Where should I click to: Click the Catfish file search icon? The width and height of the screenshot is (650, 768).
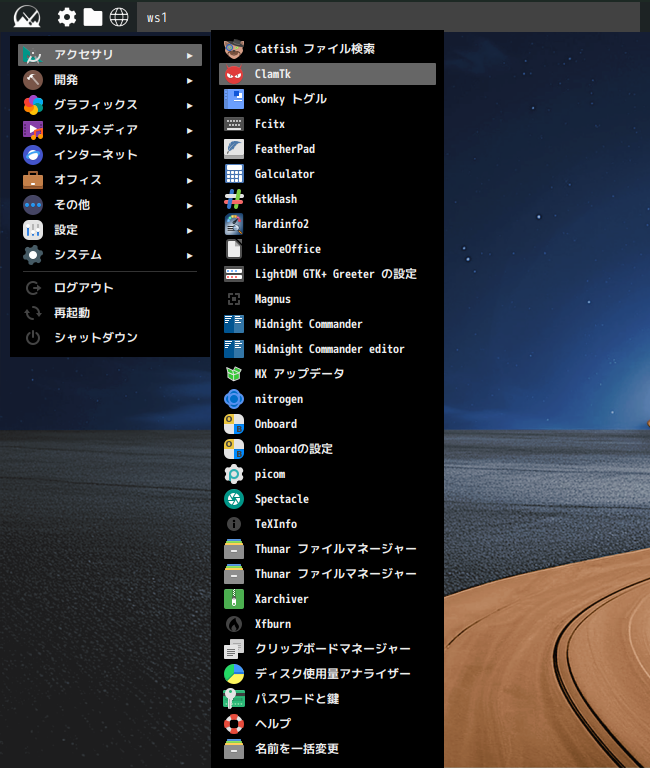[234, 49]
